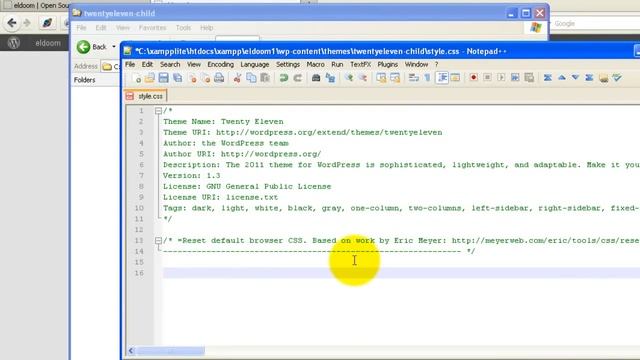Viewport: 640px width, 360px height.
Task: Collapse the fold marker at line 13
Action: 158,240
